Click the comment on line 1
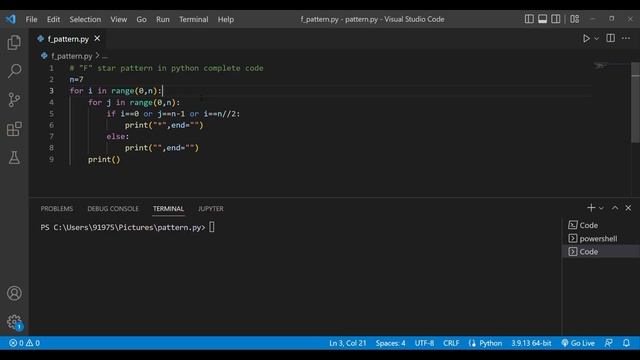The width and height of the screenshot is (640, 360). tap(166, 68)
